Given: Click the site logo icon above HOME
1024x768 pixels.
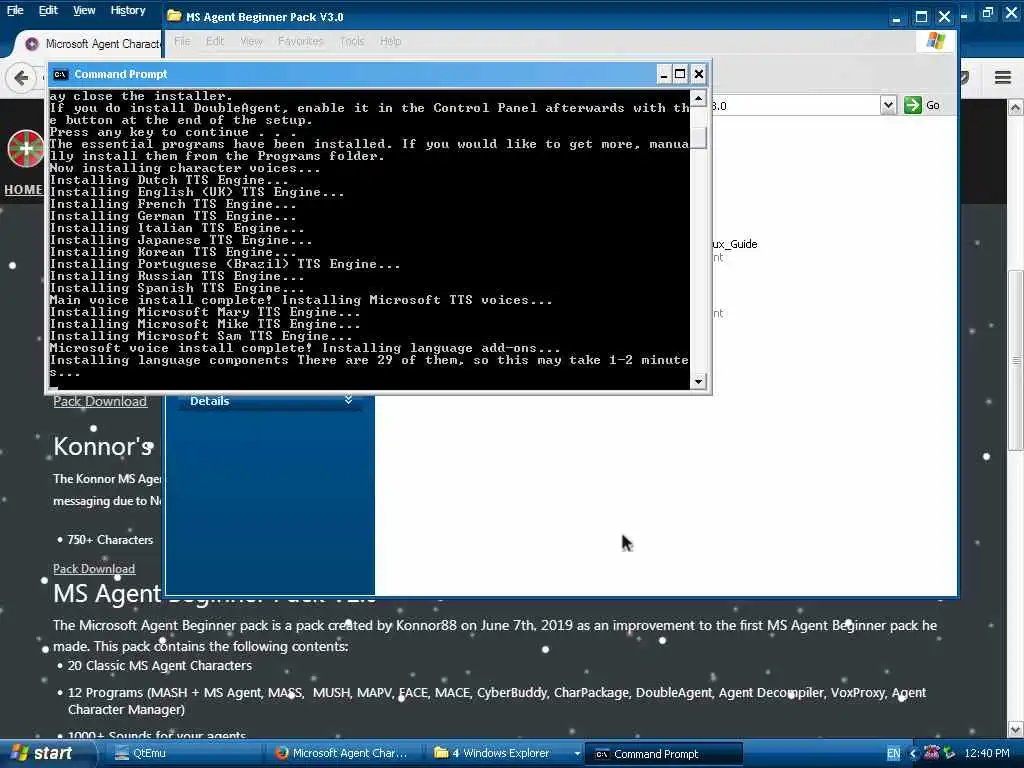Looking at the screenshot, I should pos(25,148).
